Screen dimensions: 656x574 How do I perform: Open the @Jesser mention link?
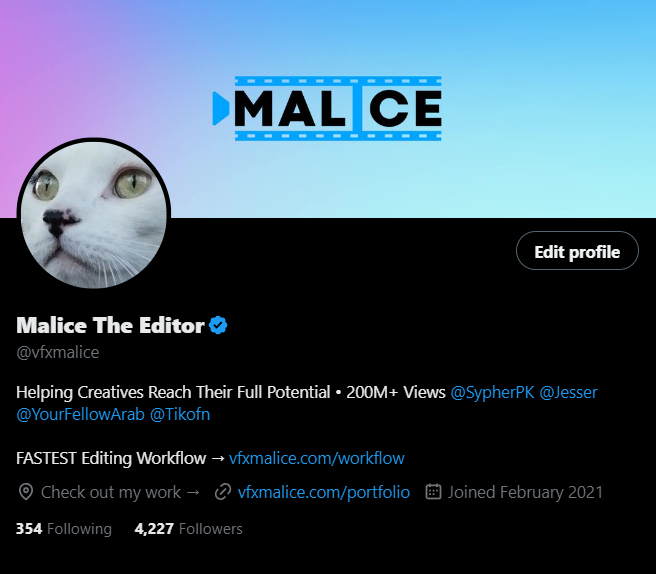click(x=568, y=392)
